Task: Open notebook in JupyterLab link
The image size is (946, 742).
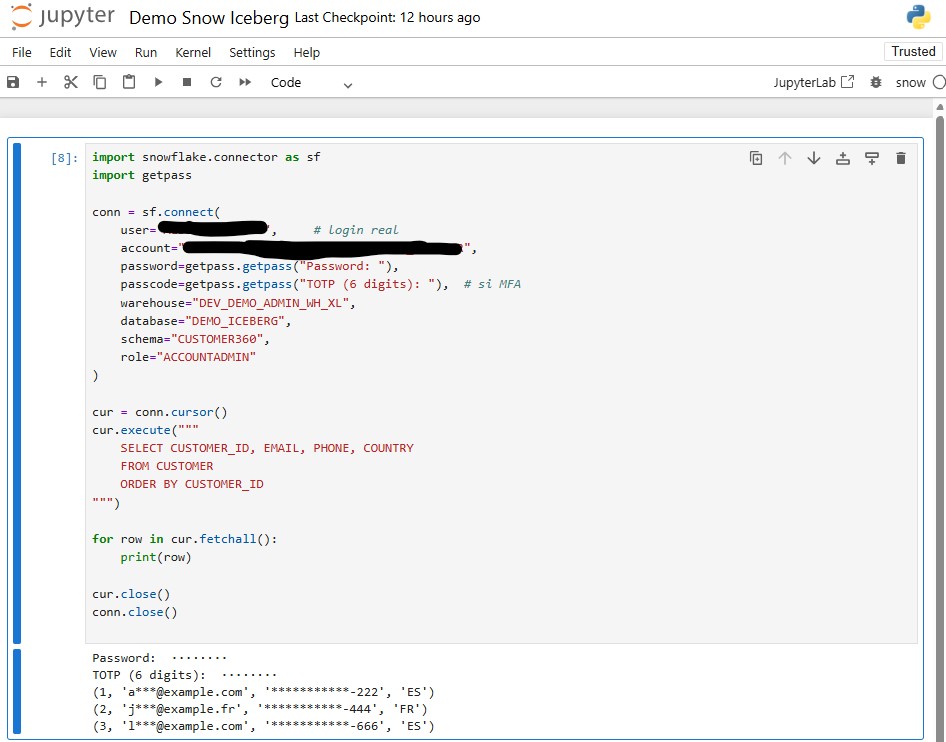Action: coord(814,82)
